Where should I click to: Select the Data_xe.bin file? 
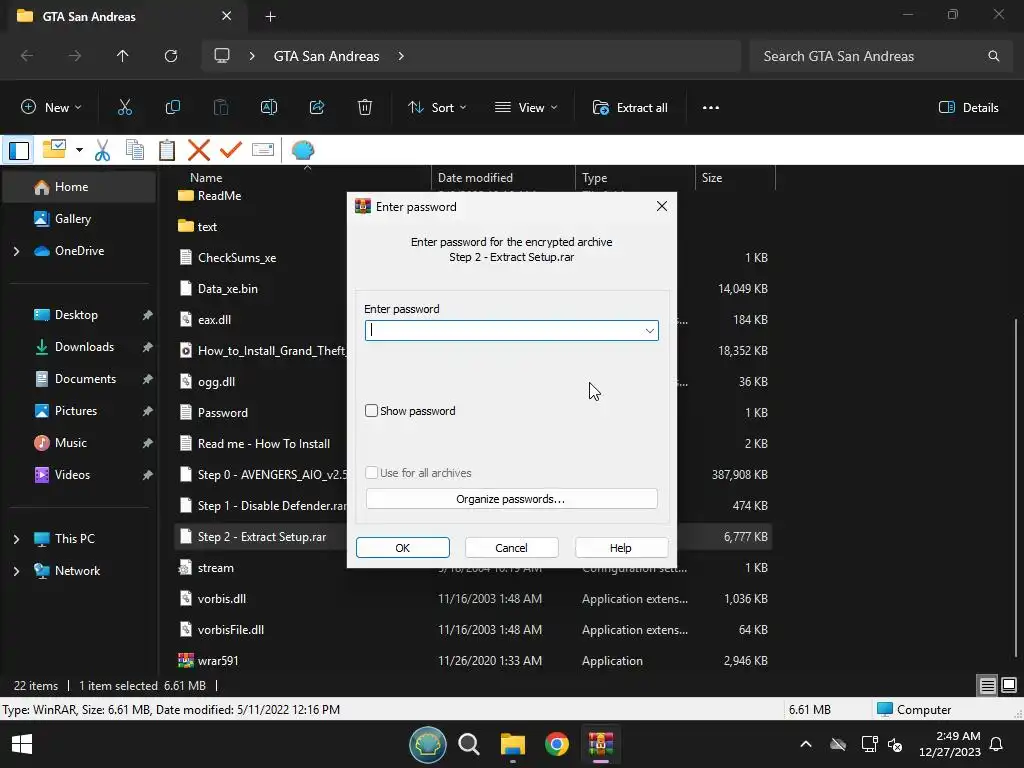click(x=228, y=289)
